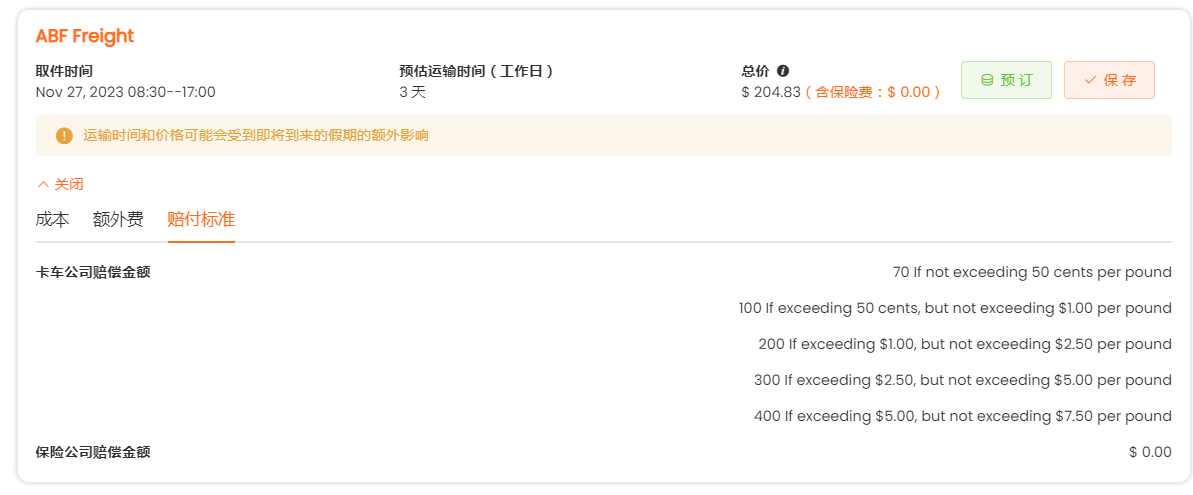This screenshot has height=495, width=1193.
Task: Click the info icon beside 总价
Action: click(783, 71)
